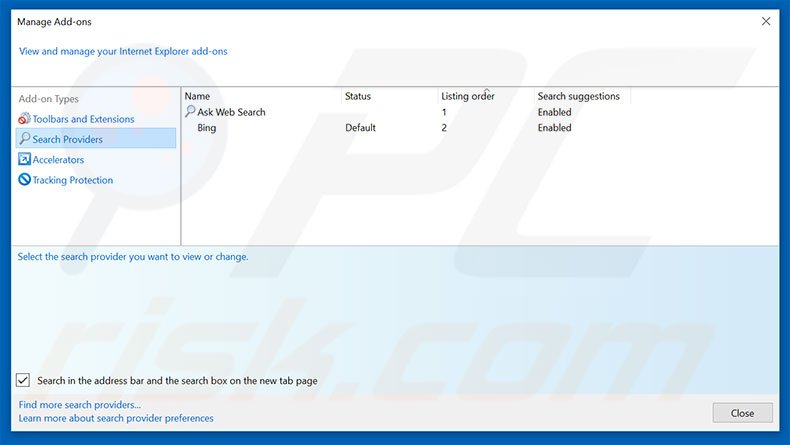This screenshot has height=445, width=790.
Task: Select the Bing search provider row
Action: click(407, 128)
